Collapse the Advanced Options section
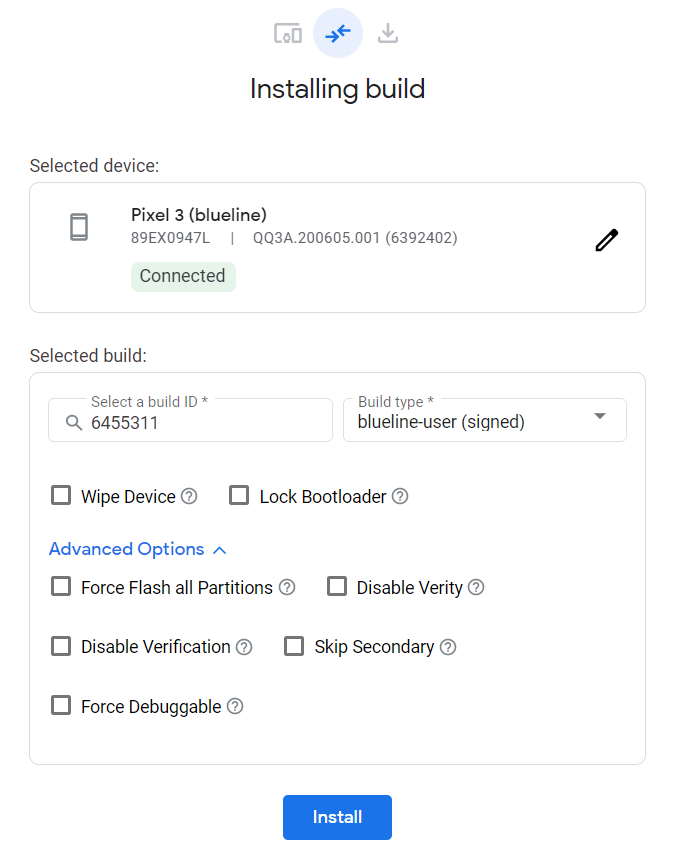The width and height of the screenshot is (688, 848). click(138, 549)
